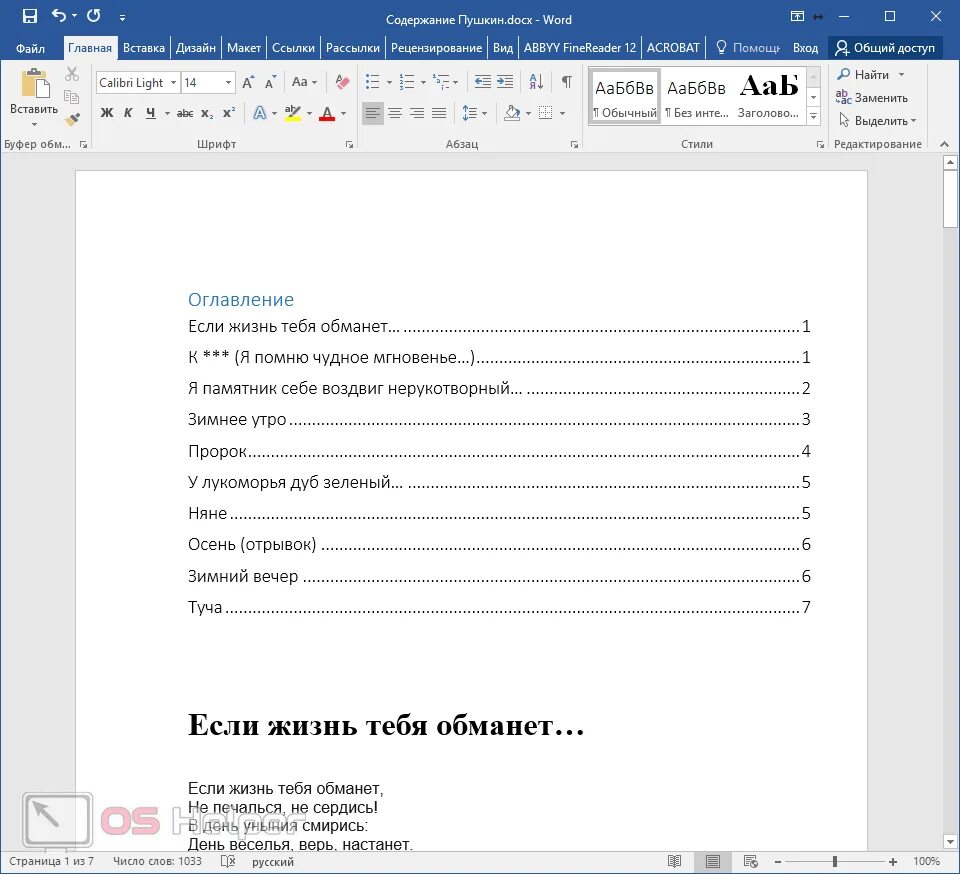Apply the Без интервала style
This screenshot has width=960, height=874.
click(x=697, y=97)
